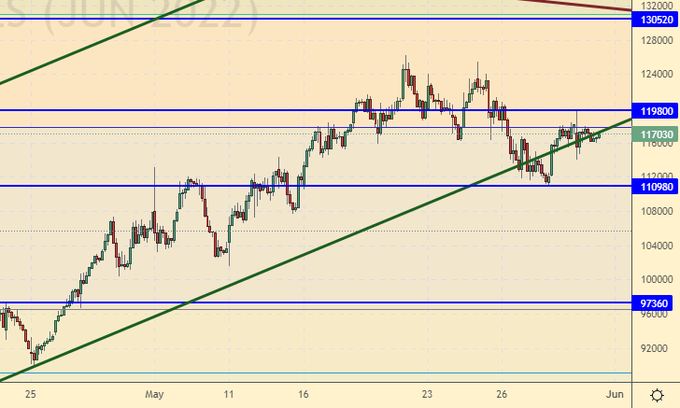
Task: Click the 100000 price scale tick
Action: click(x=655, y=280)
